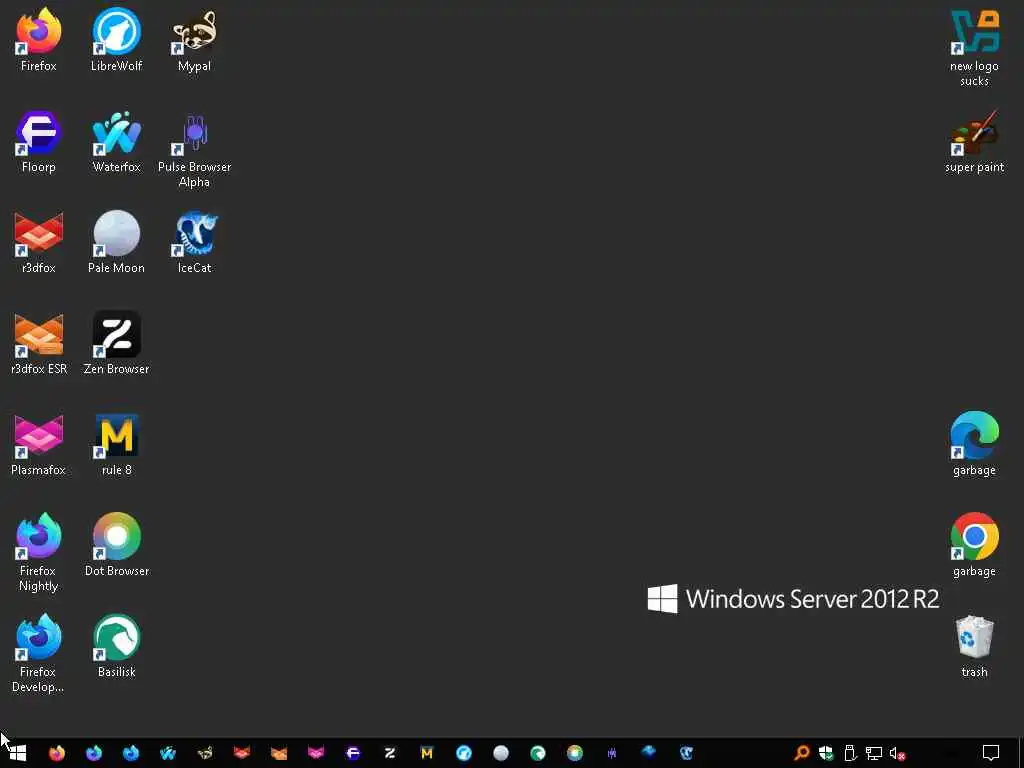Image resolution: width=1024 pixels, height=768 pixels.
Task: Launch Pale Moon from the taskbar
Action: [501, 753]
